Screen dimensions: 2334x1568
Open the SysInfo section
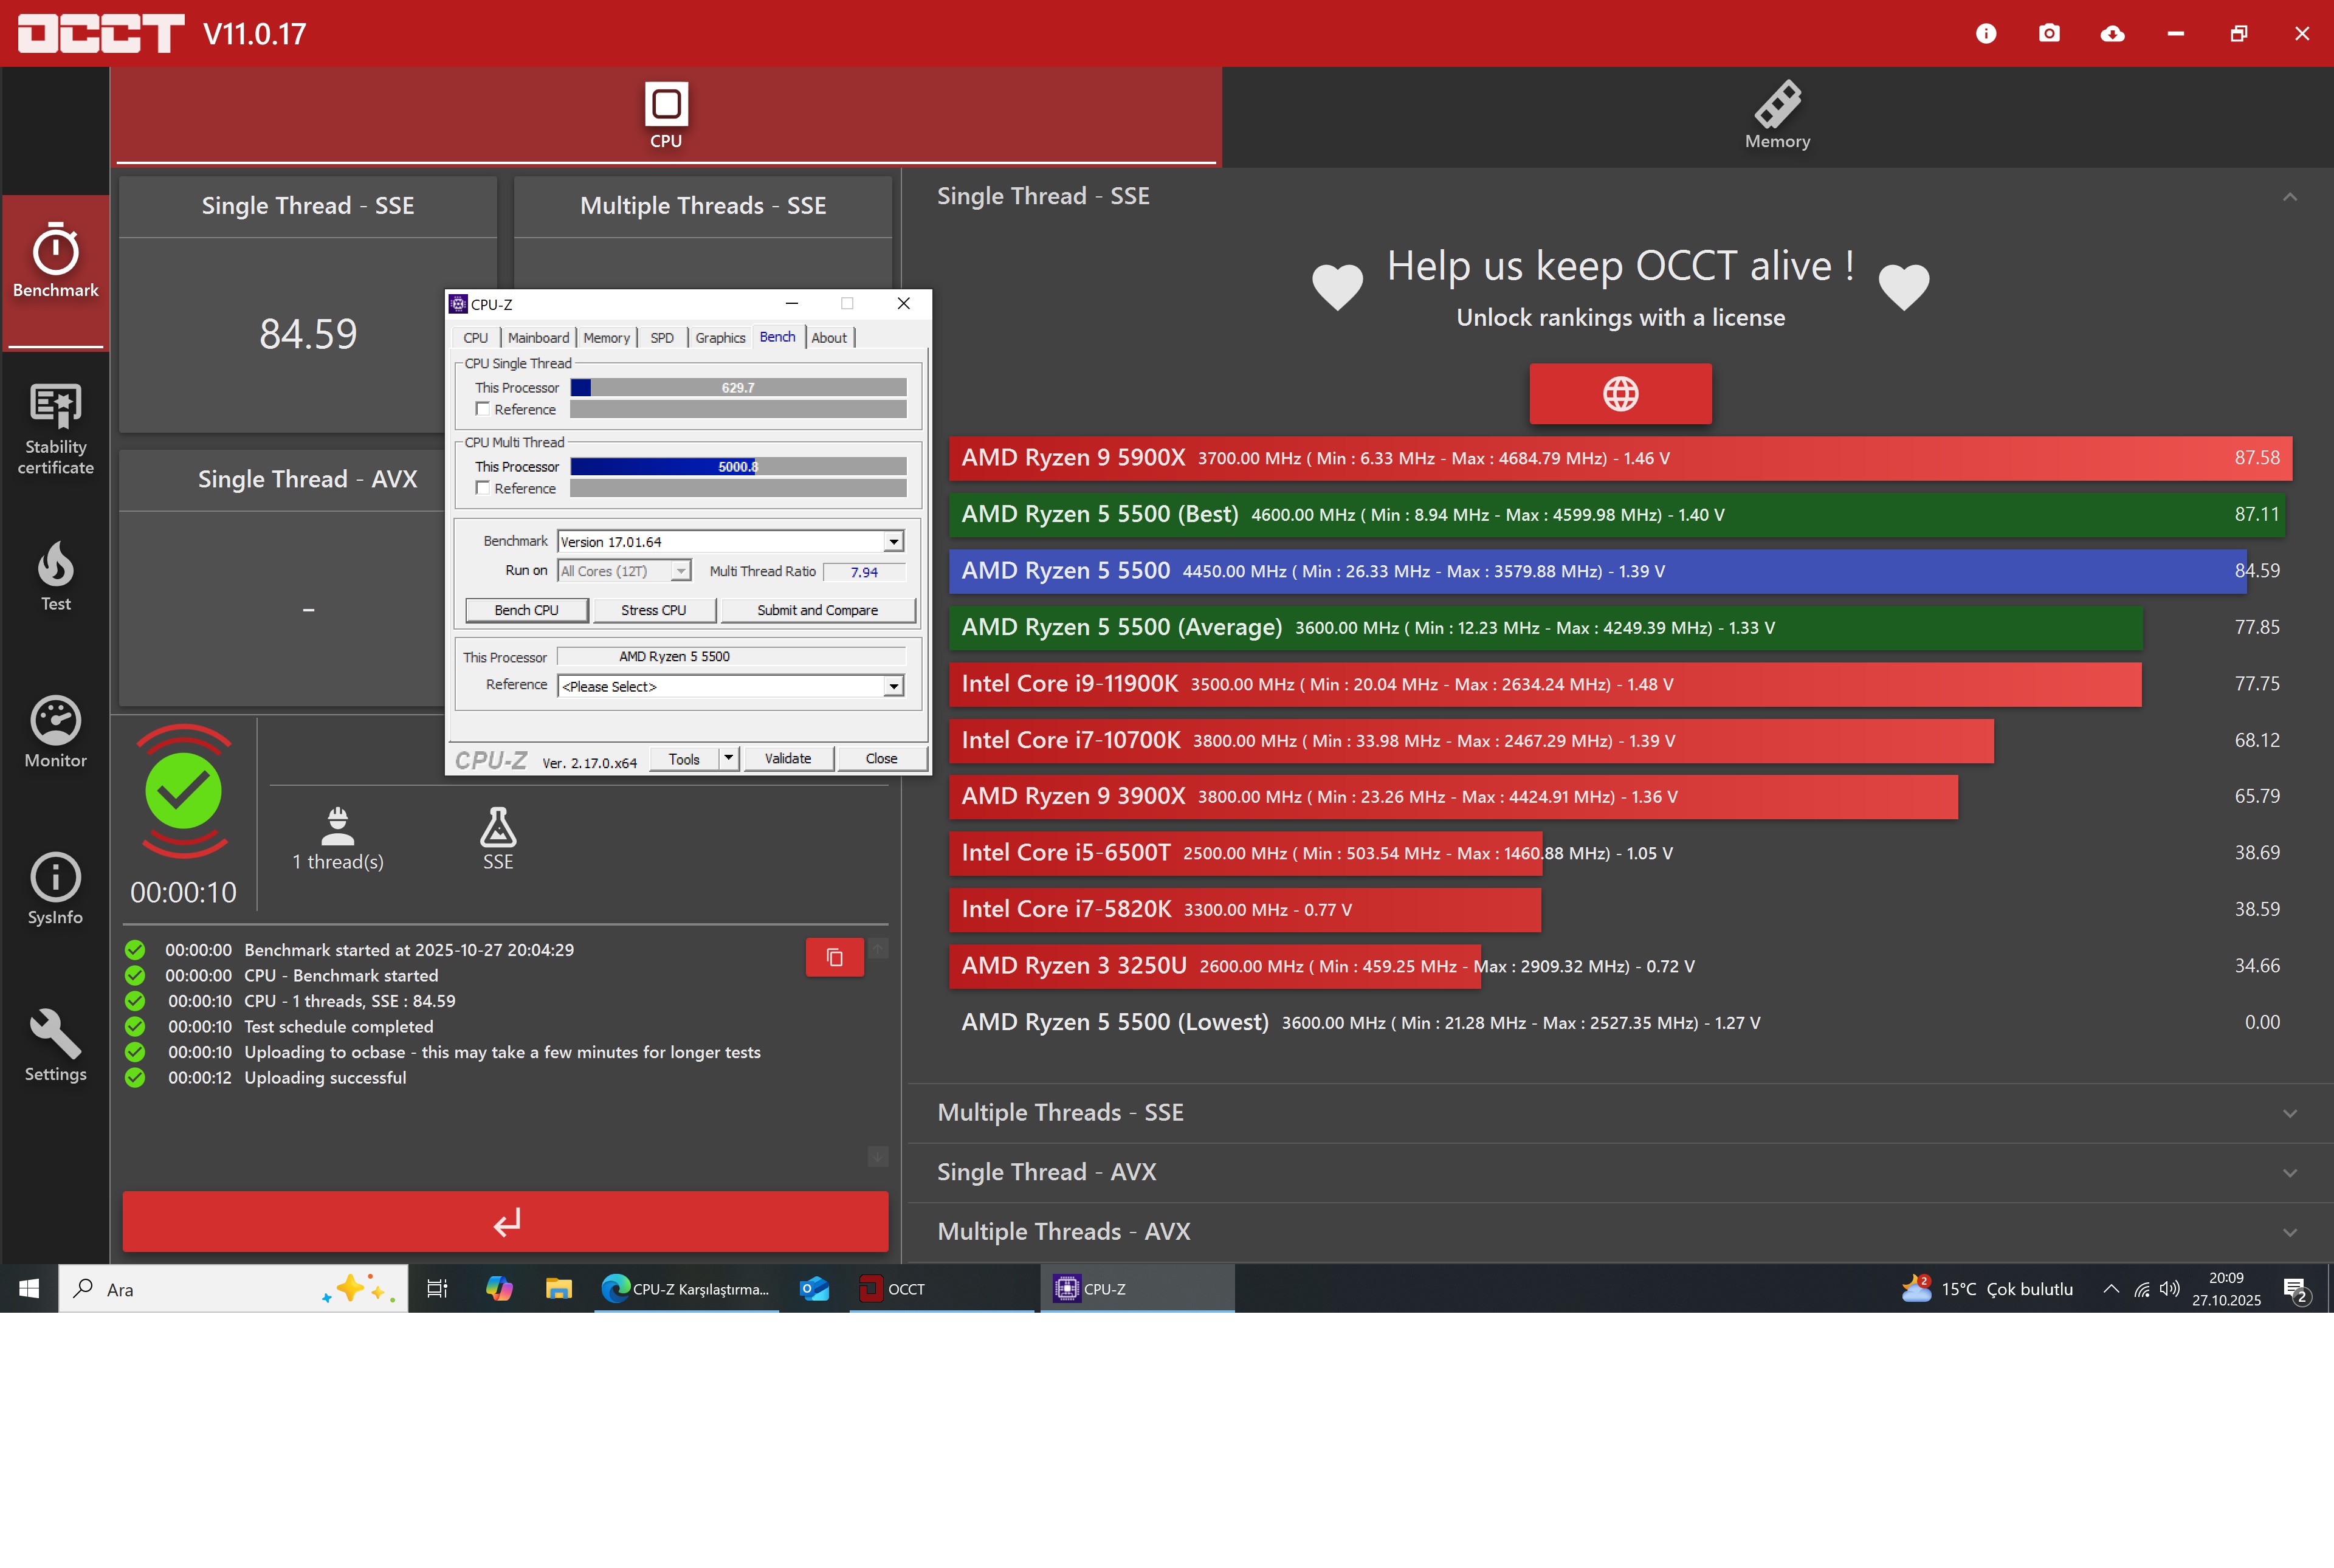pyautogui.click(x=55, y=888)
